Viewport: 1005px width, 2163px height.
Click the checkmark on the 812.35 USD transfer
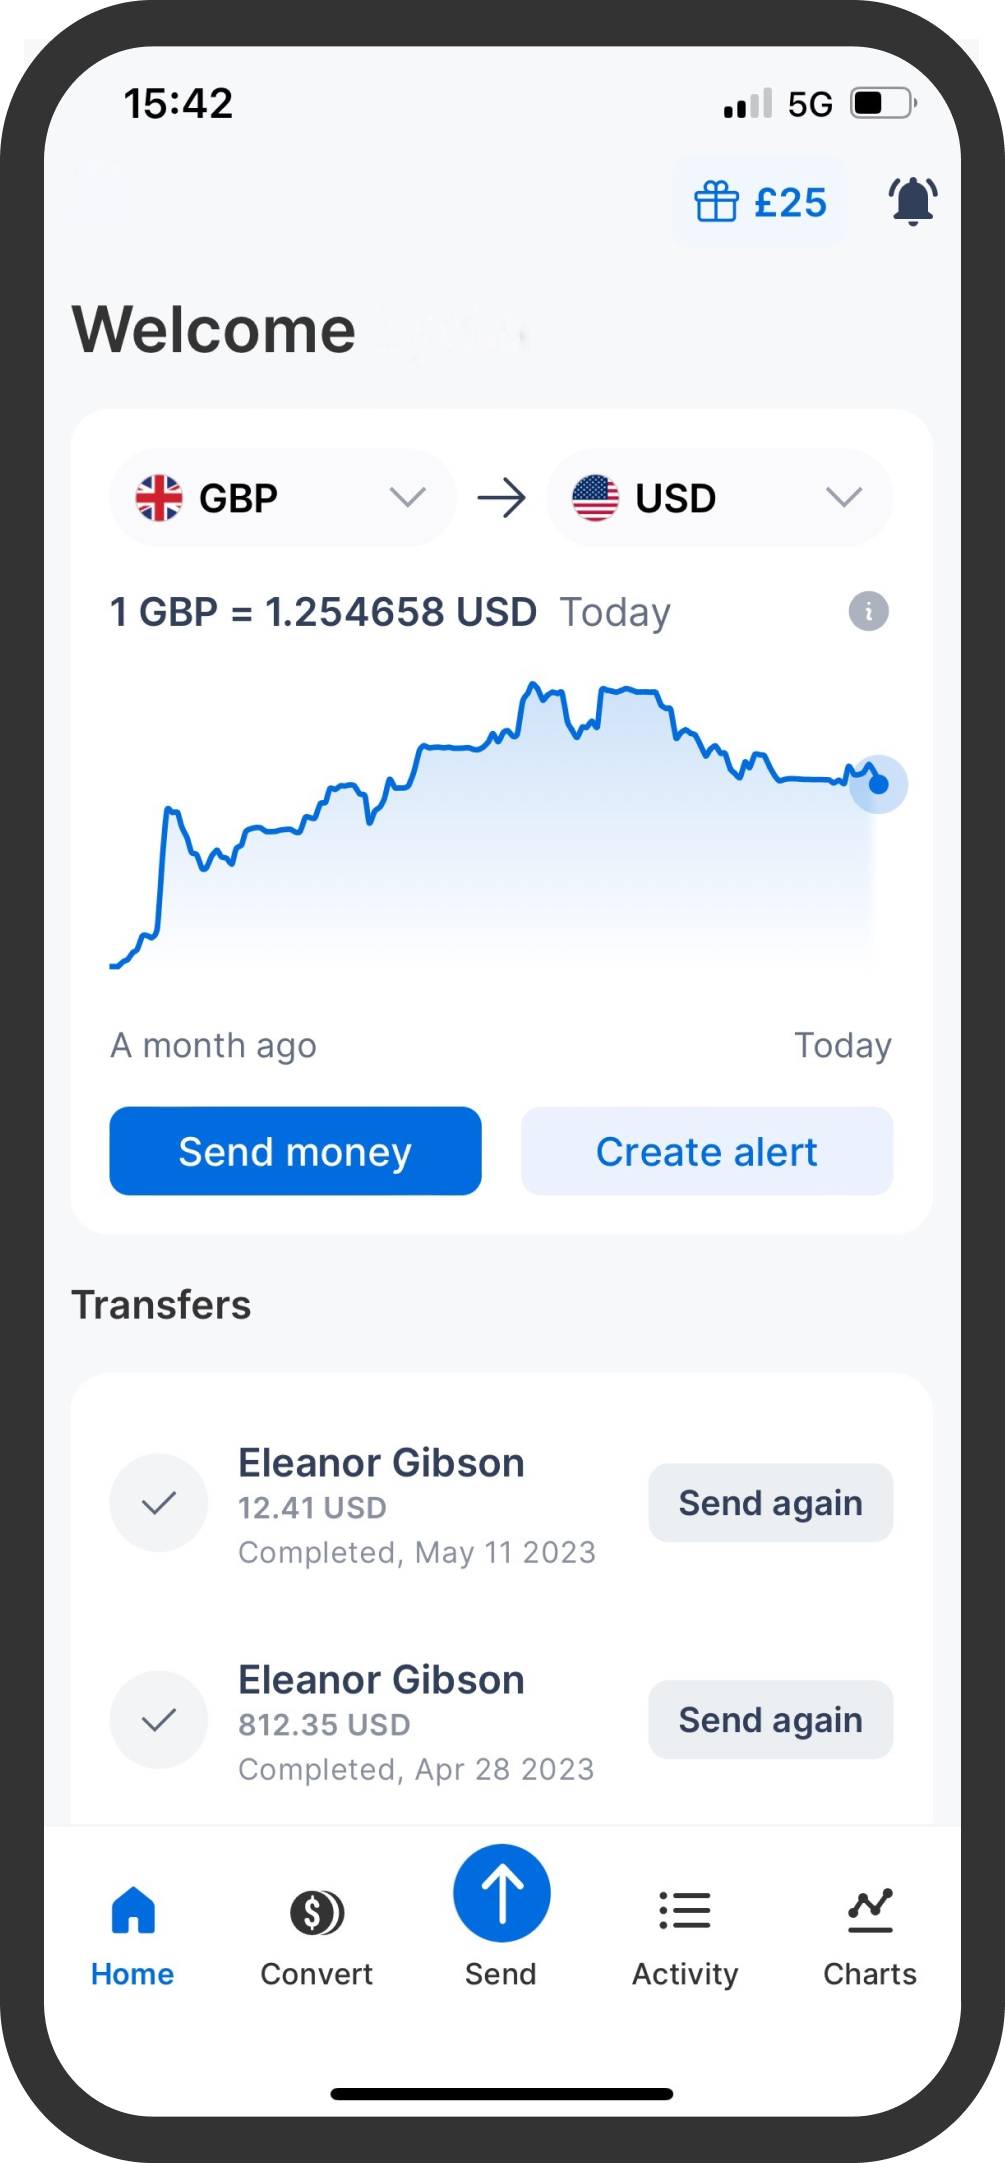pyautogui.click(x=159, y=1720)
